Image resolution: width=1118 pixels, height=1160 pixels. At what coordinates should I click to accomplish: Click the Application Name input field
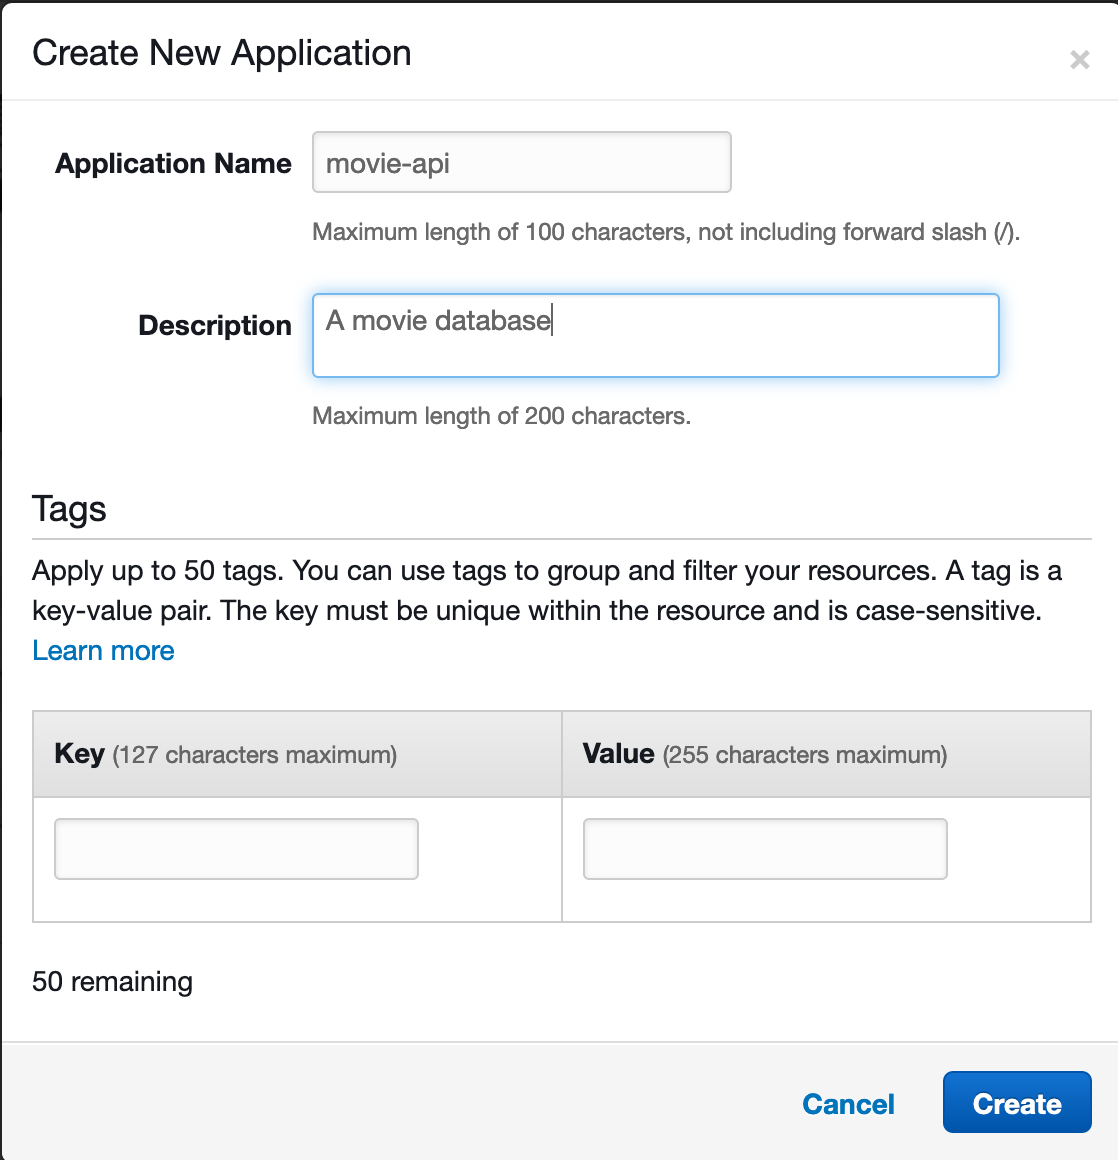point(521,162)
